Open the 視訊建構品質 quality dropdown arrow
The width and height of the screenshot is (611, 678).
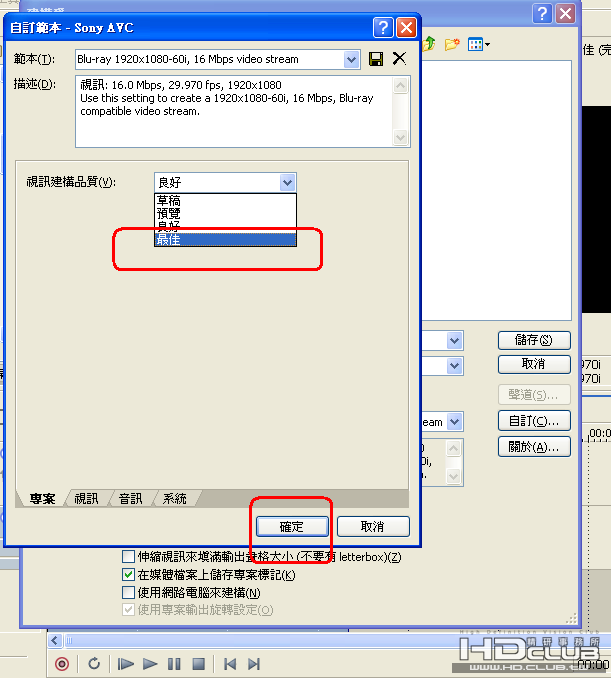(288, 182)
